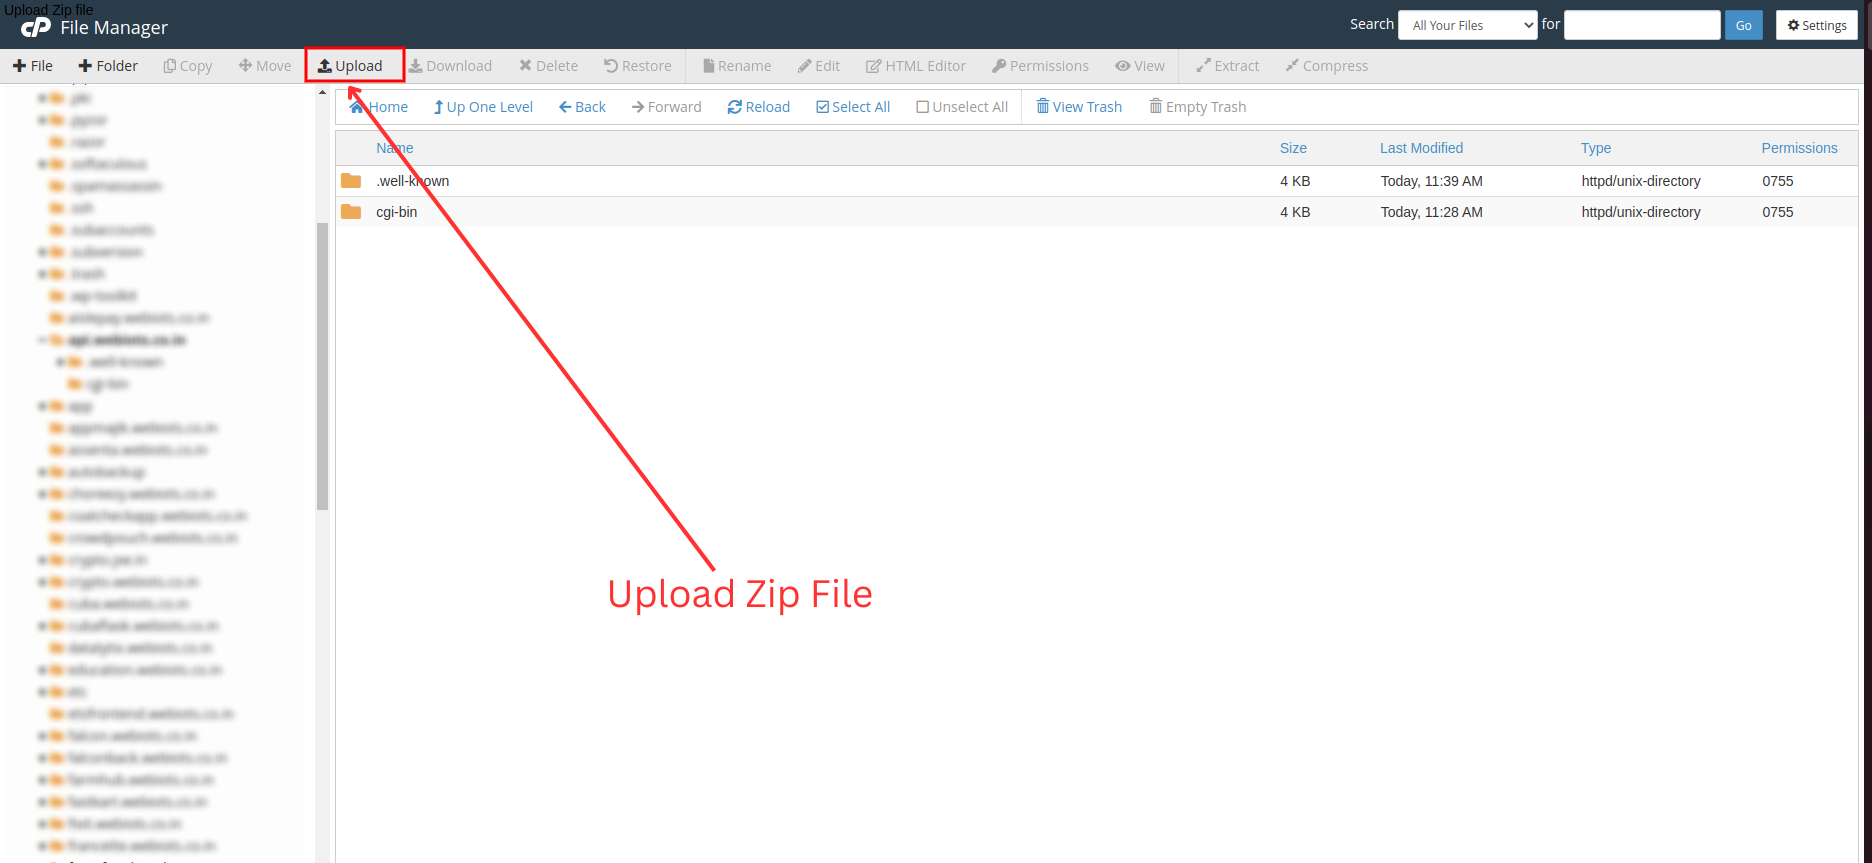Screen dimensions: 1872x863
Task: Open View Trash
Action: tap(1079, 107)
